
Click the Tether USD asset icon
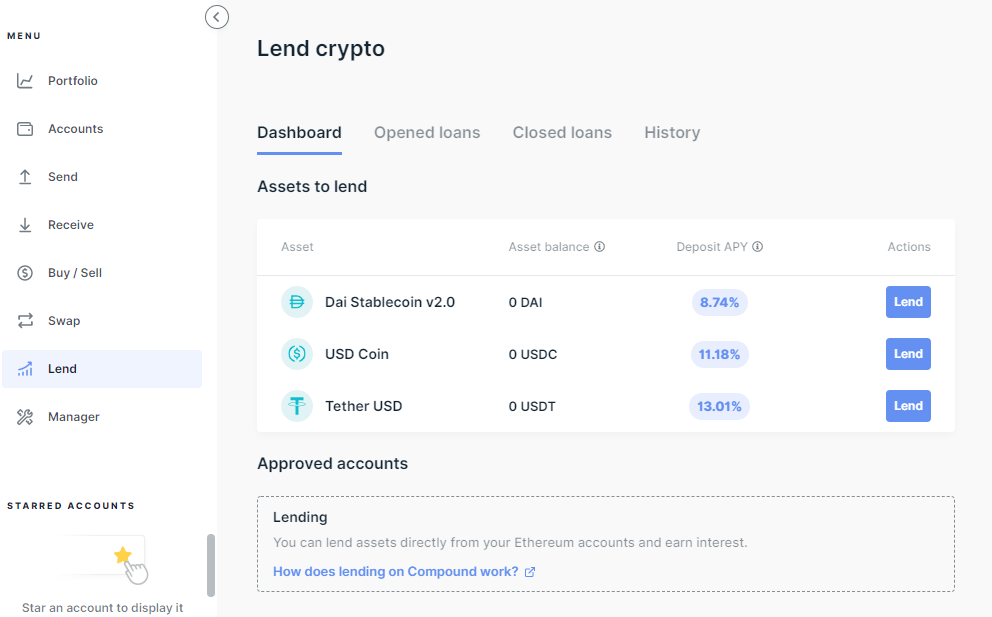(296, 405)
